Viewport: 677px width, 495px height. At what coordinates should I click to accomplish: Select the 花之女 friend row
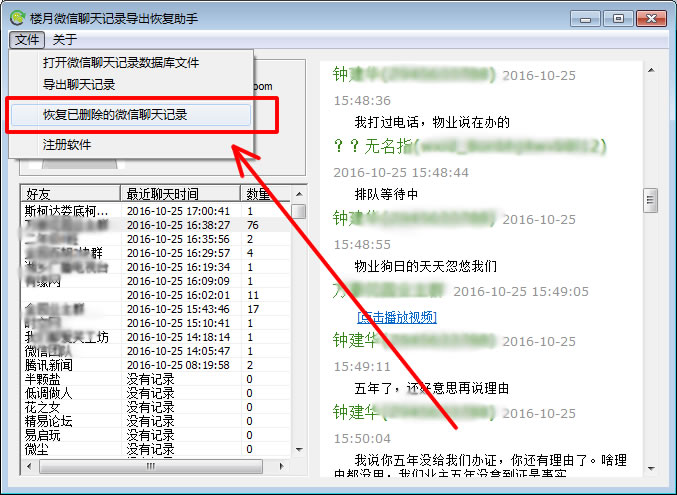(x=156, y=407)
